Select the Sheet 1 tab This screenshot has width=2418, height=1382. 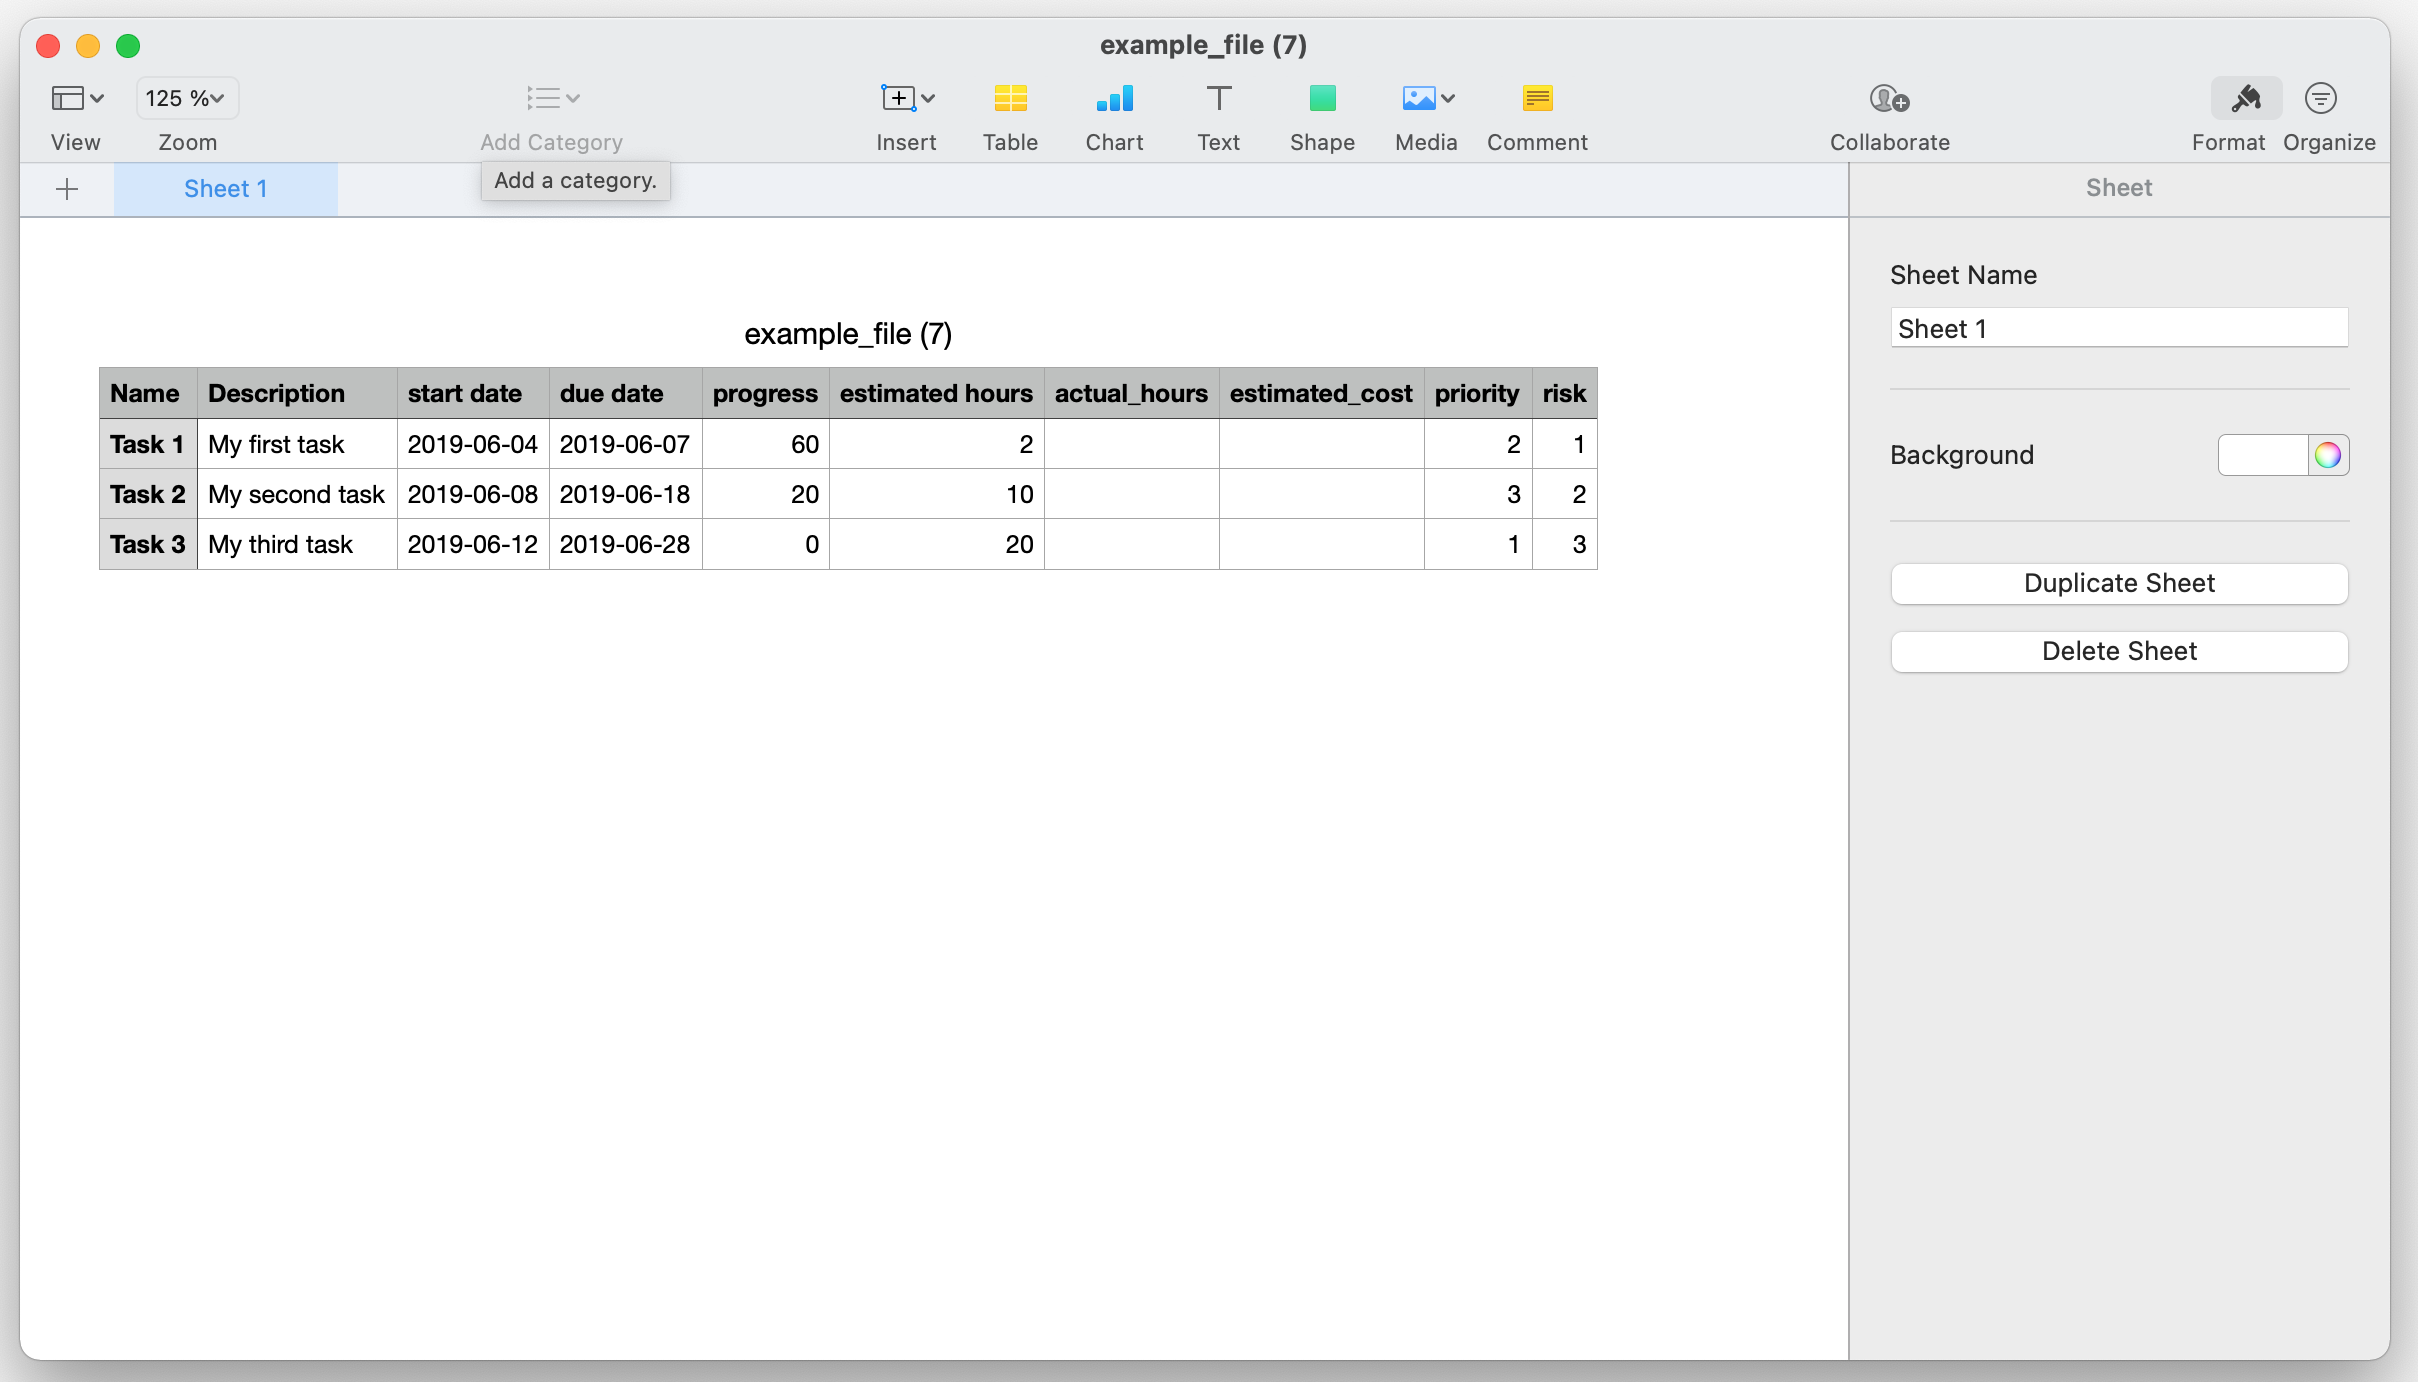point(225,188)
